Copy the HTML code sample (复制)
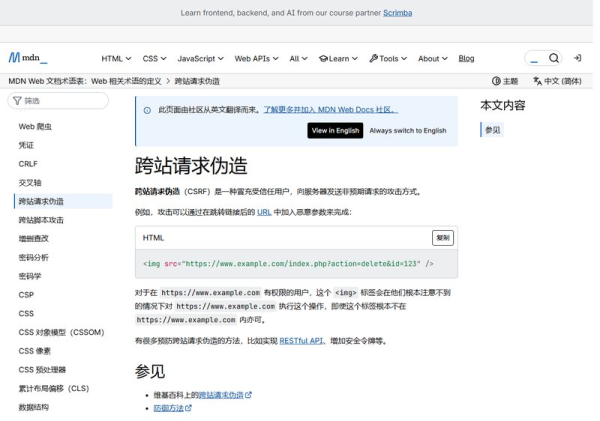This screenshot has width=600, height=421. (443, 238)
